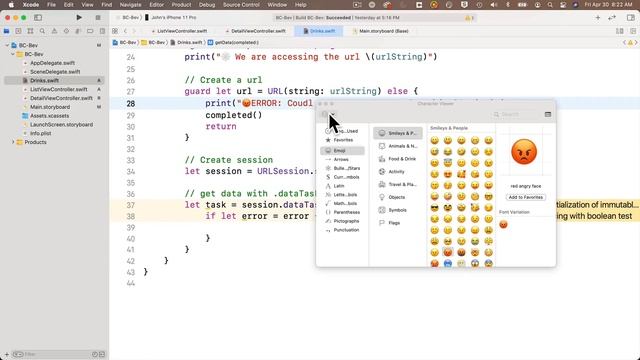640x360 pixels.
Task: Choose Flags emoji group
Action: point(398,223)
